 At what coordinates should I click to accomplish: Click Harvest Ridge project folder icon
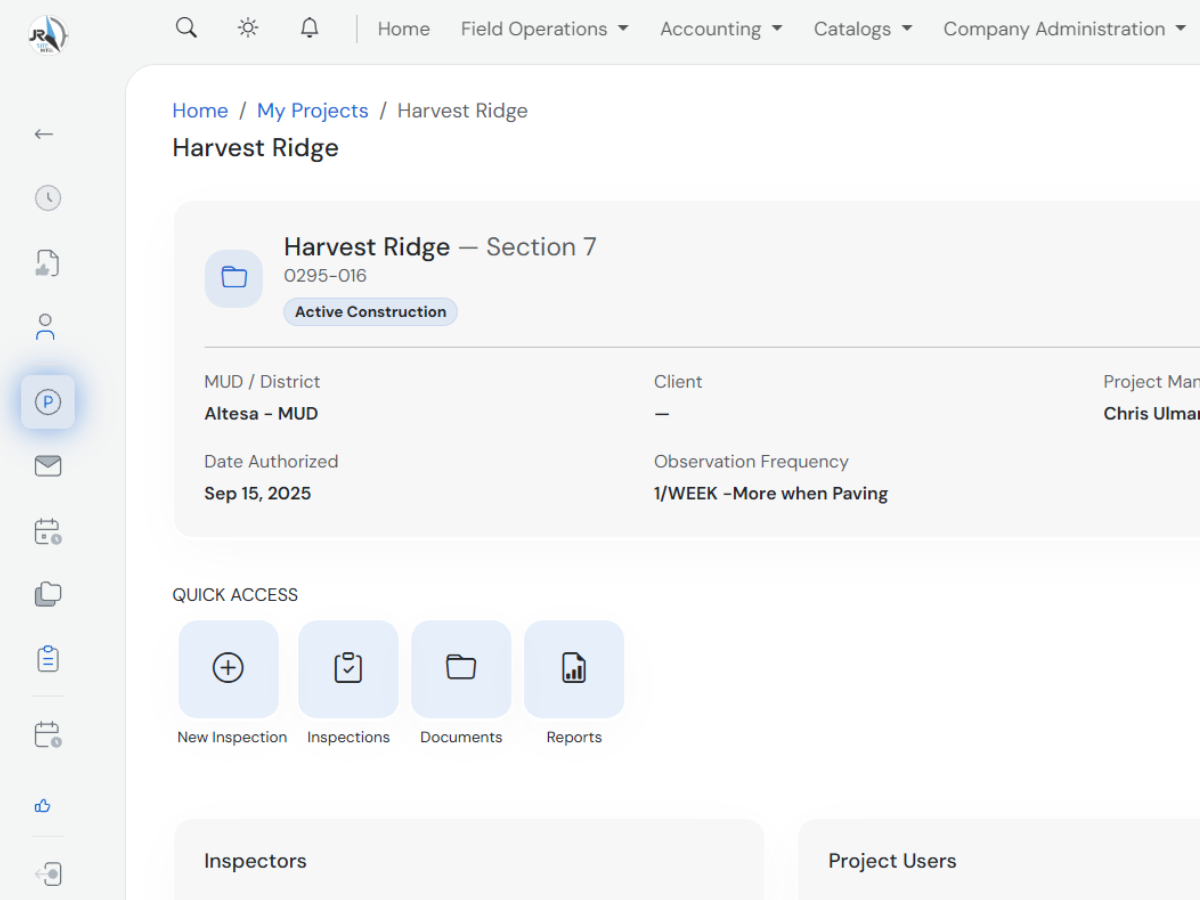click(x=234, y=278)
